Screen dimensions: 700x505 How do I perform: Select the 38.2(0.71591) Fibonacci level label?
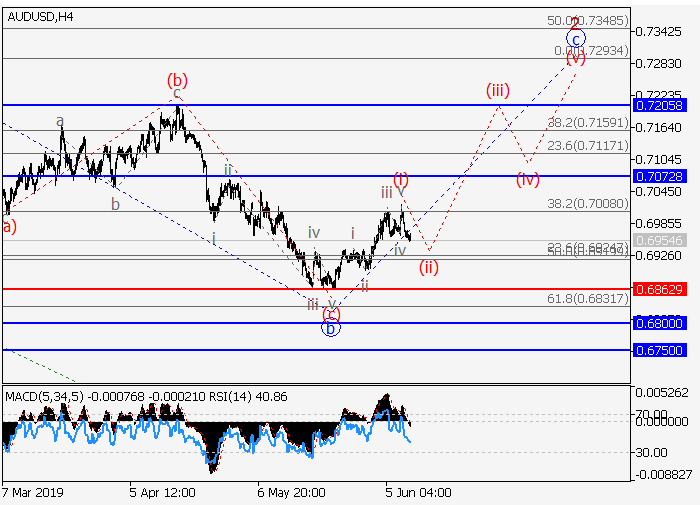(x=588, y=122)
